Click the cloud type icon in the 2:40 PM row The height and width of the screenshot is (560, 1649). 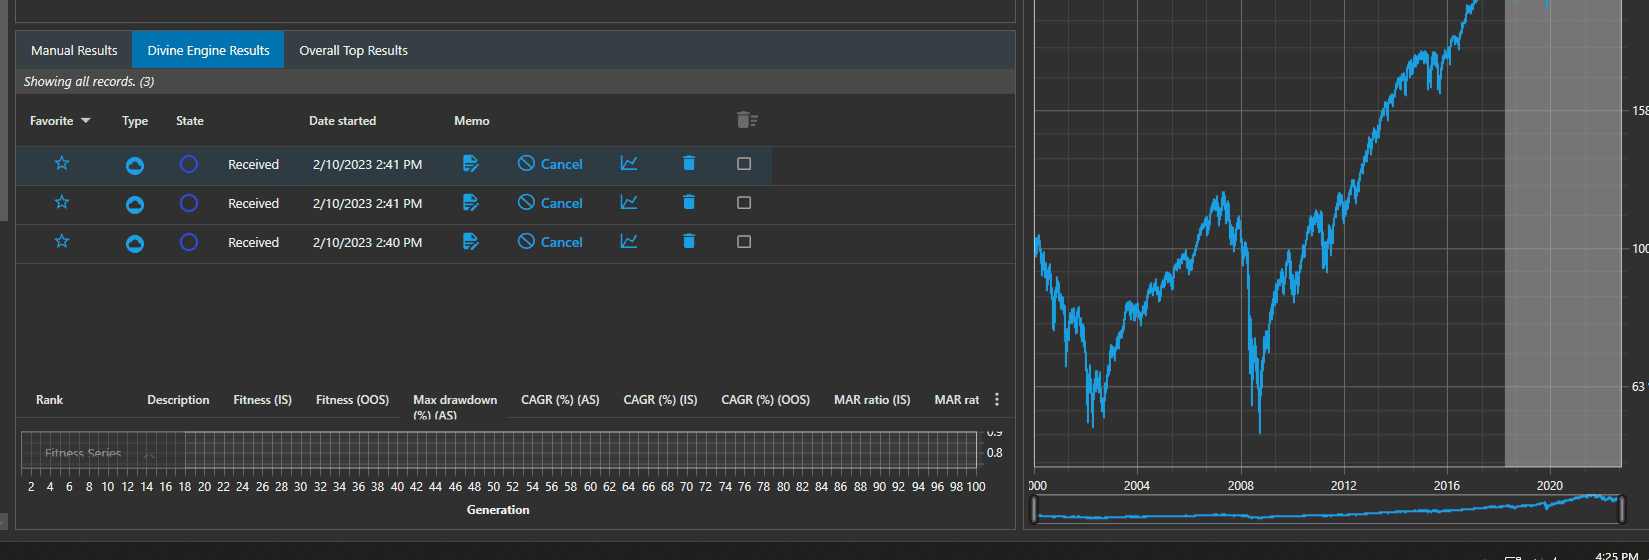point(135,243)
